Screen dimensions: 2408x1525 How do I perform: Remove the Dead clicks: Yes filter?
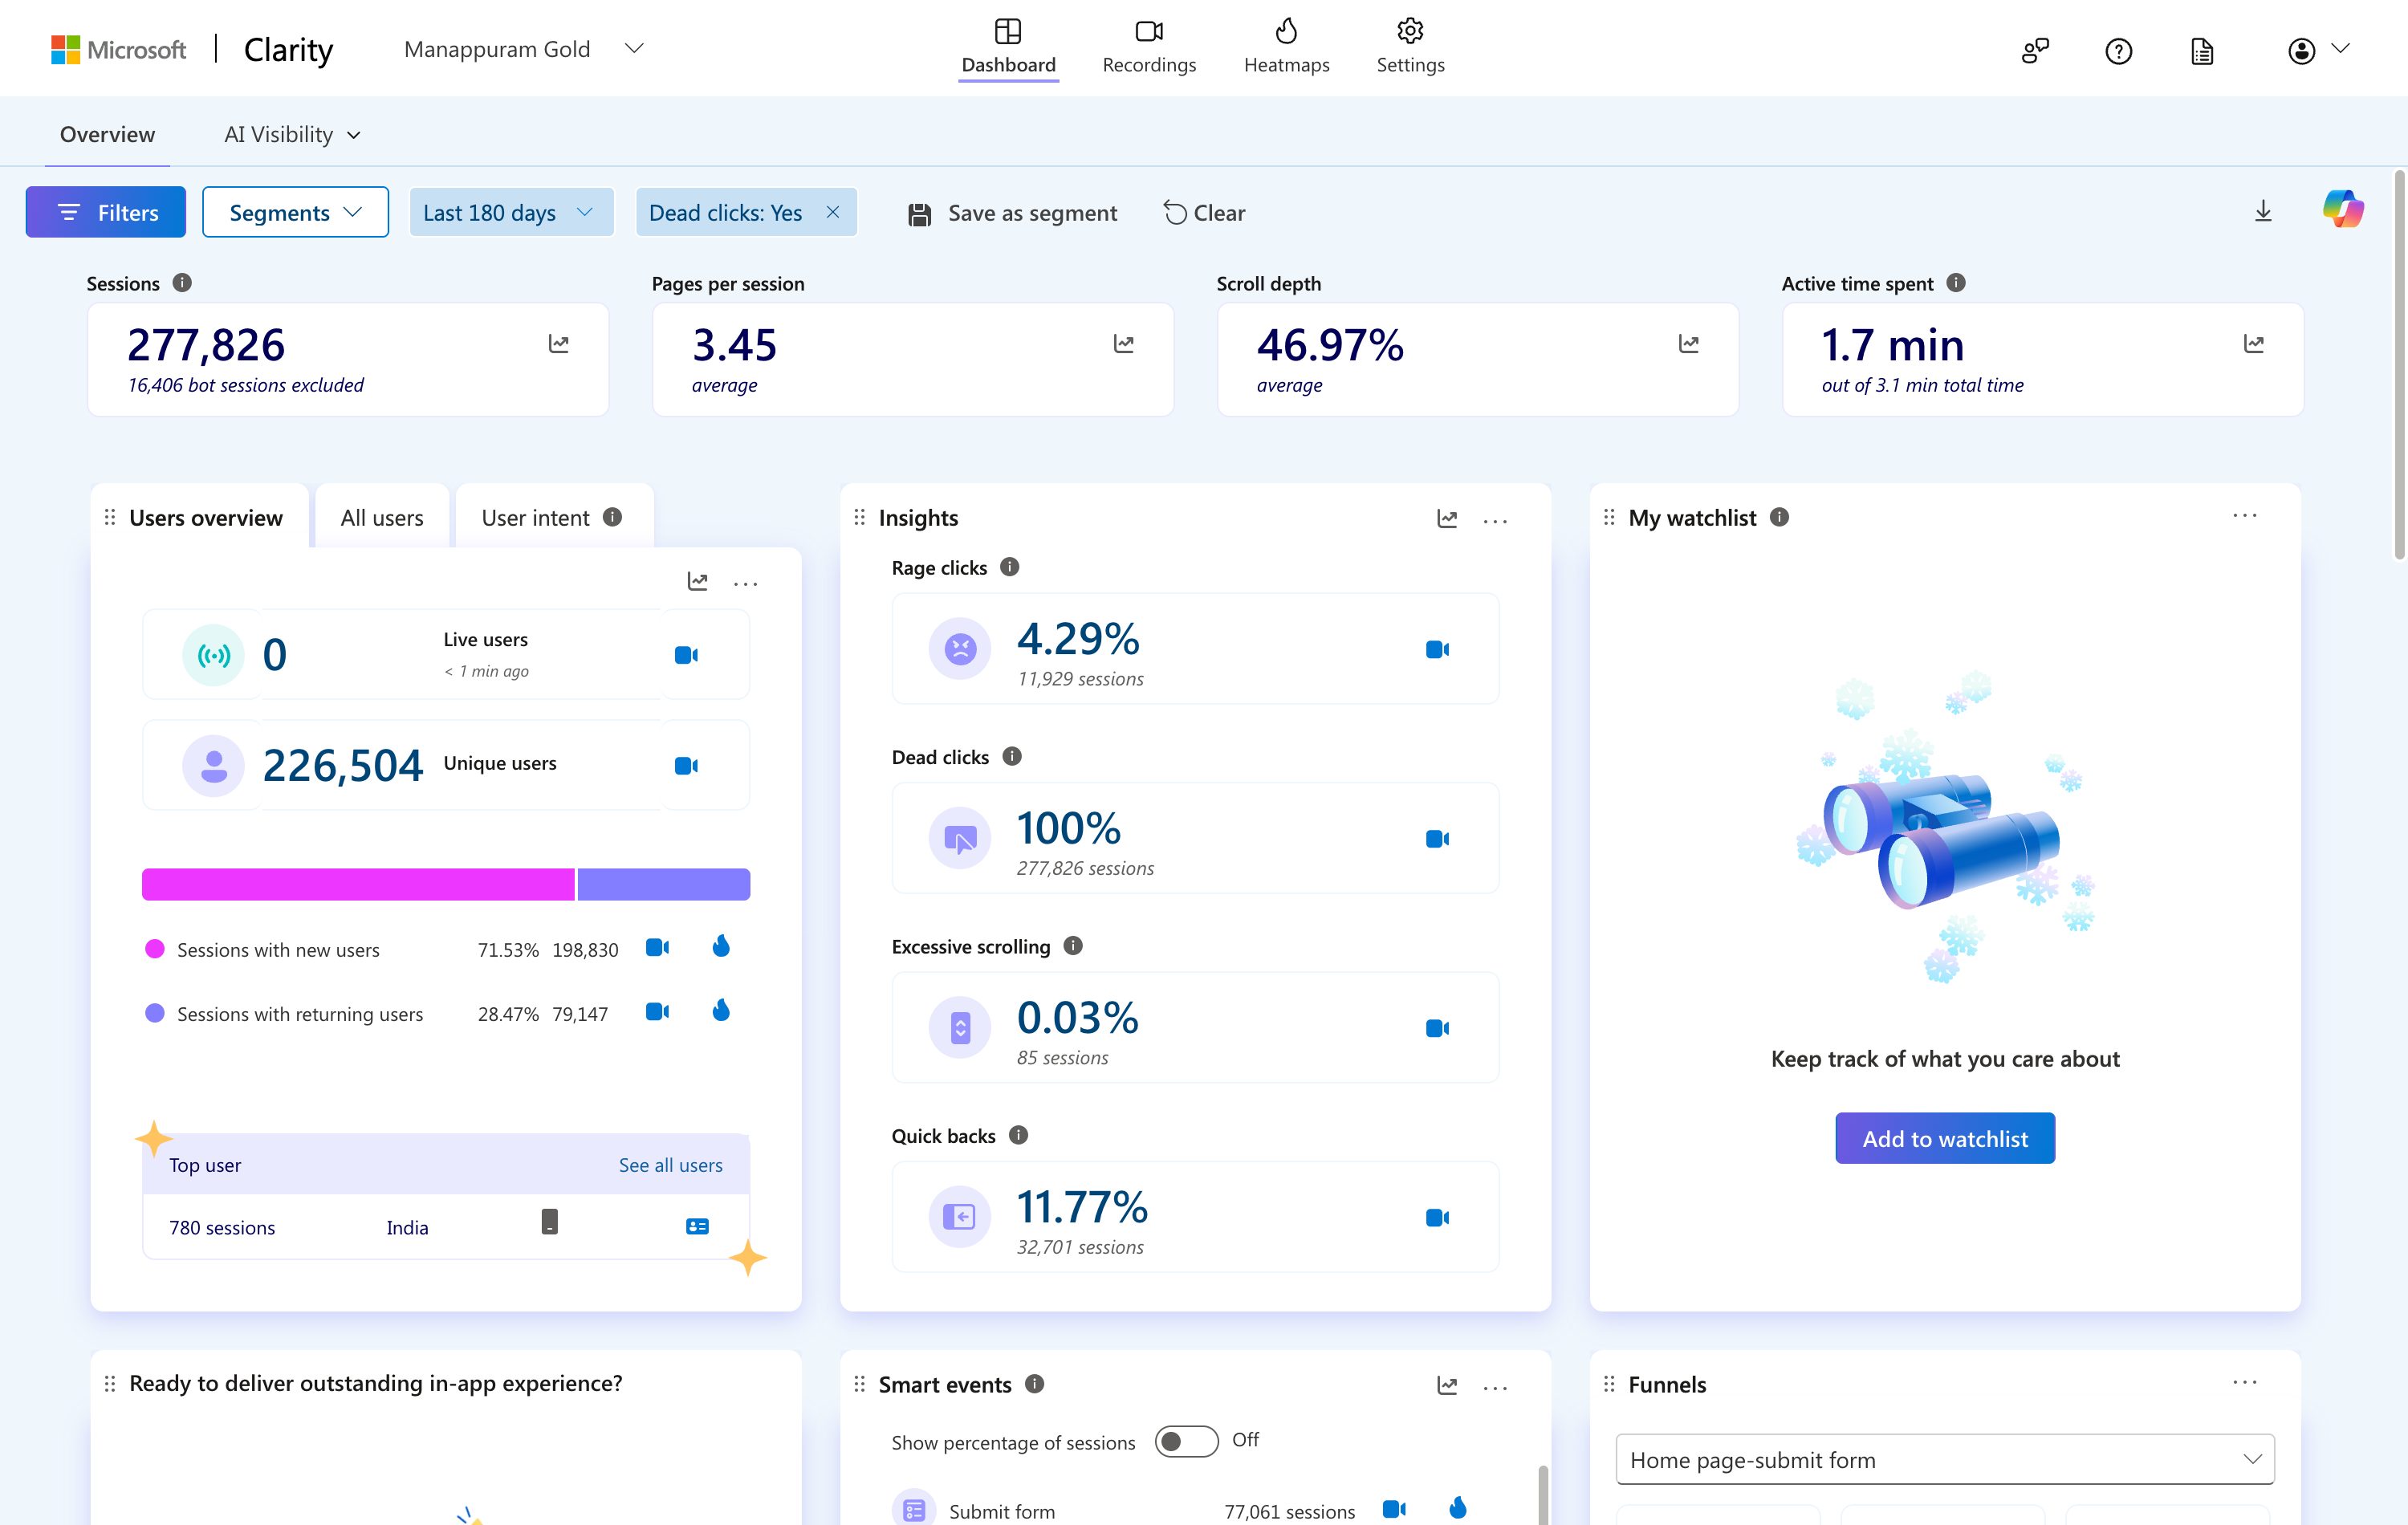tap(833, 212)
